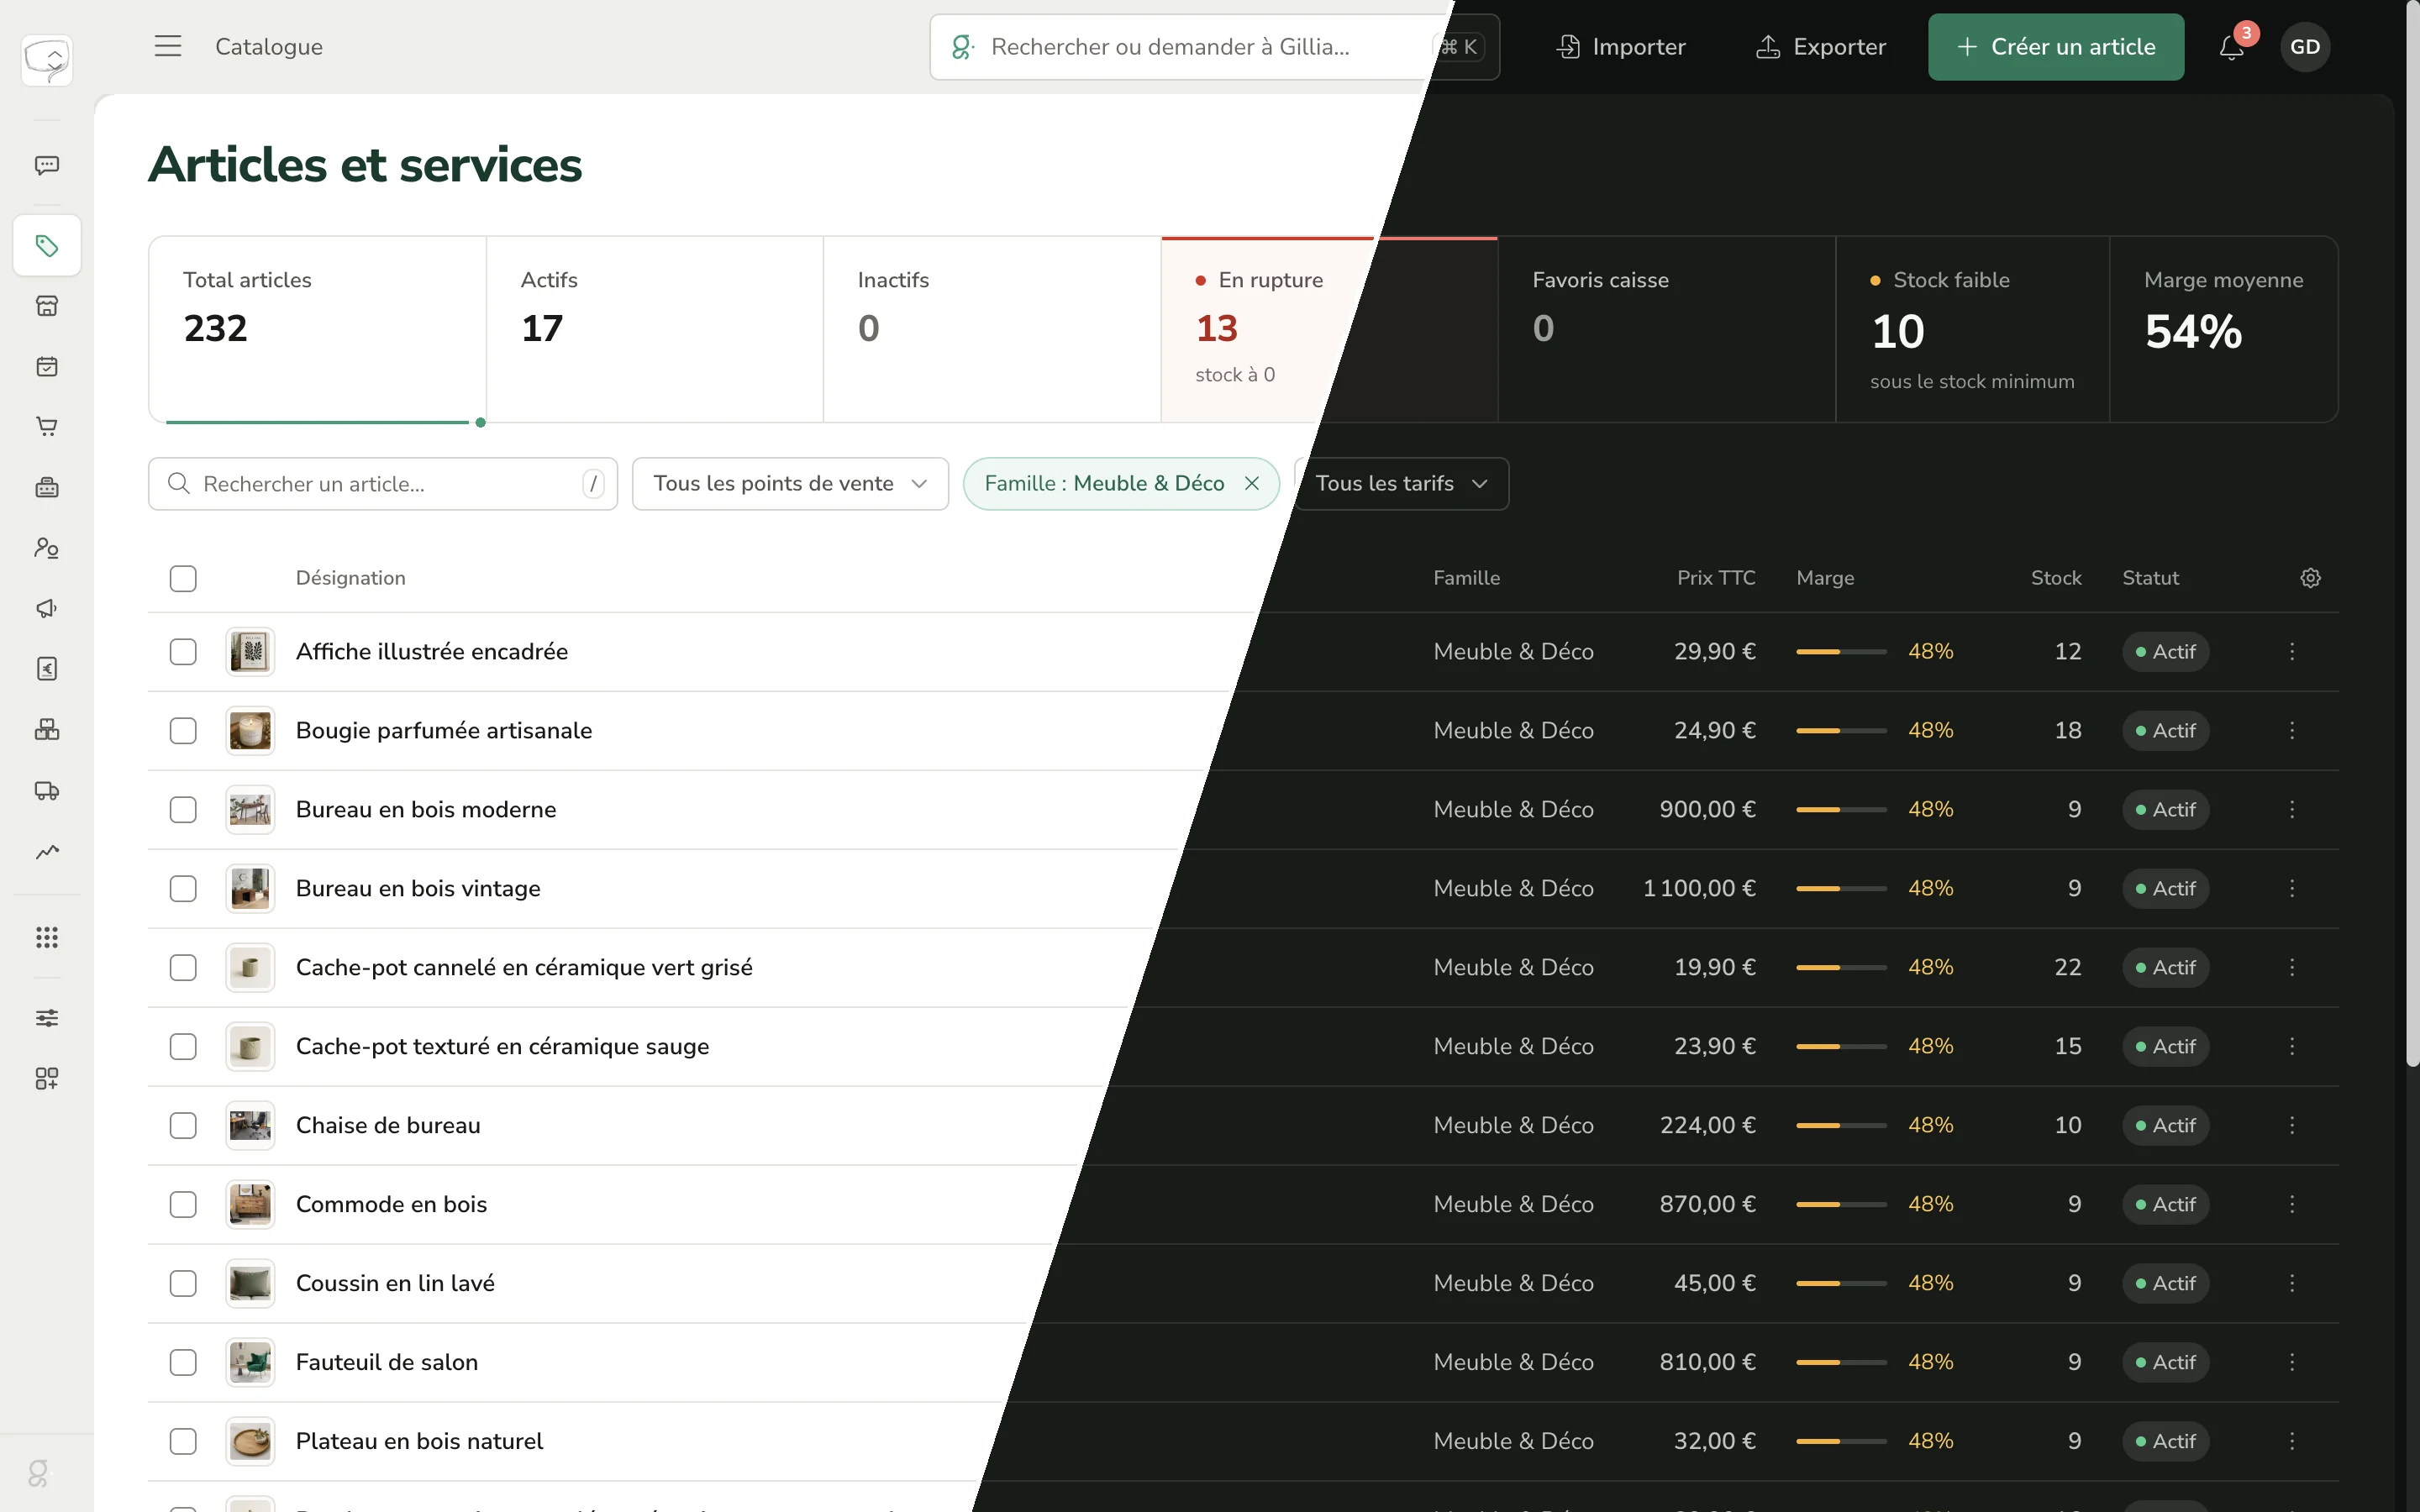The width and height of the screenshot is (2420, 1512).
Task: Open the megaphone marketing icon in sidebar
Action: pyautogui.click(x=47, y=608)
